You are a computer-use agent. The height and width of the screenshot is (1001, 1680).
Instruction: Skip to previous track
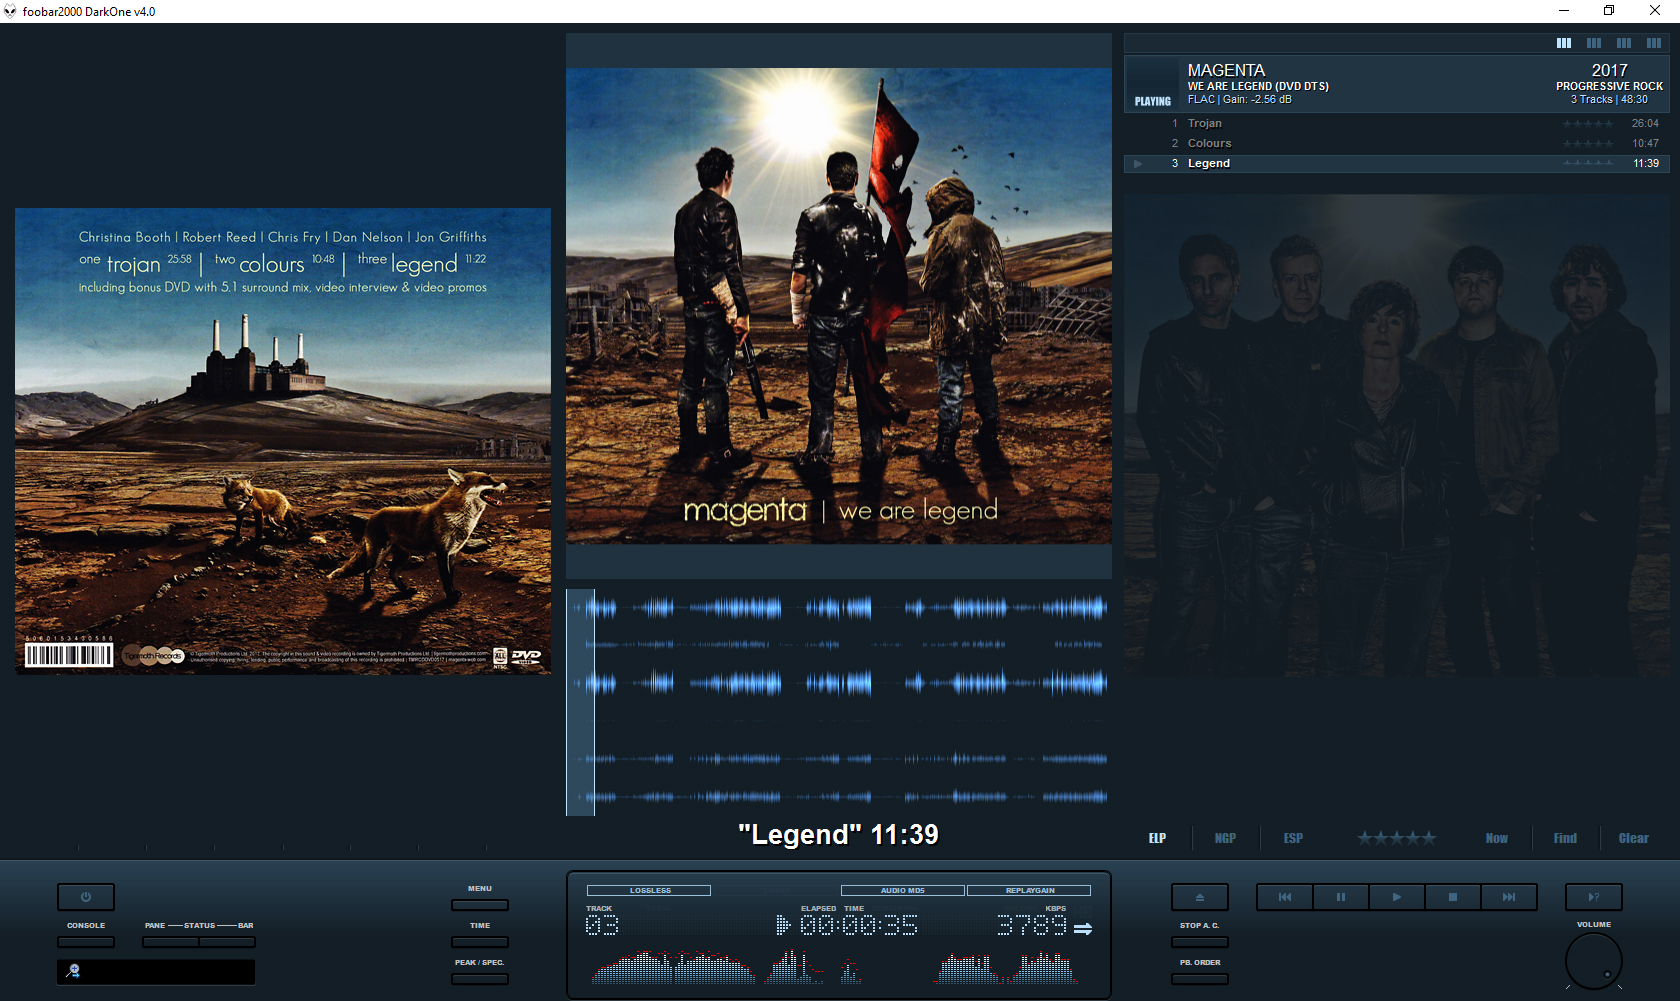point(1285,897)
